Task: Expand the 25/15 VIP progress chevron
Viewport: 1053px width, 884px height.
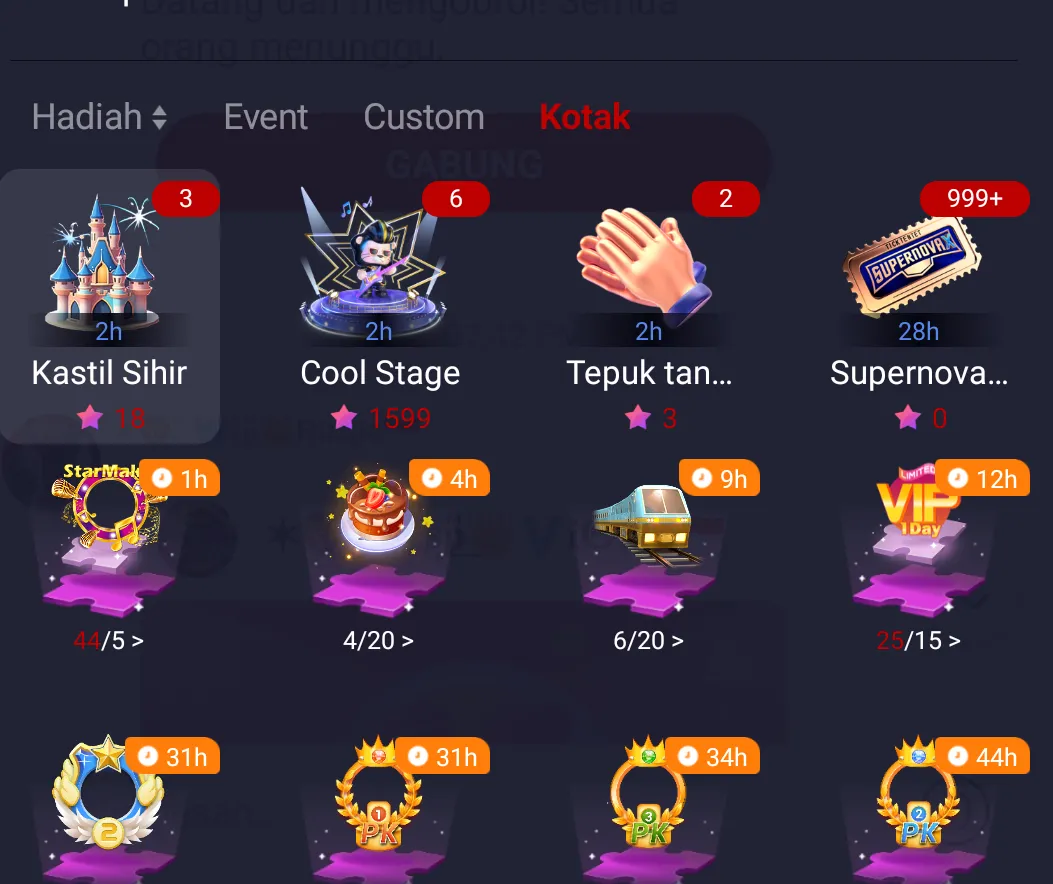Action: [954, 641]
